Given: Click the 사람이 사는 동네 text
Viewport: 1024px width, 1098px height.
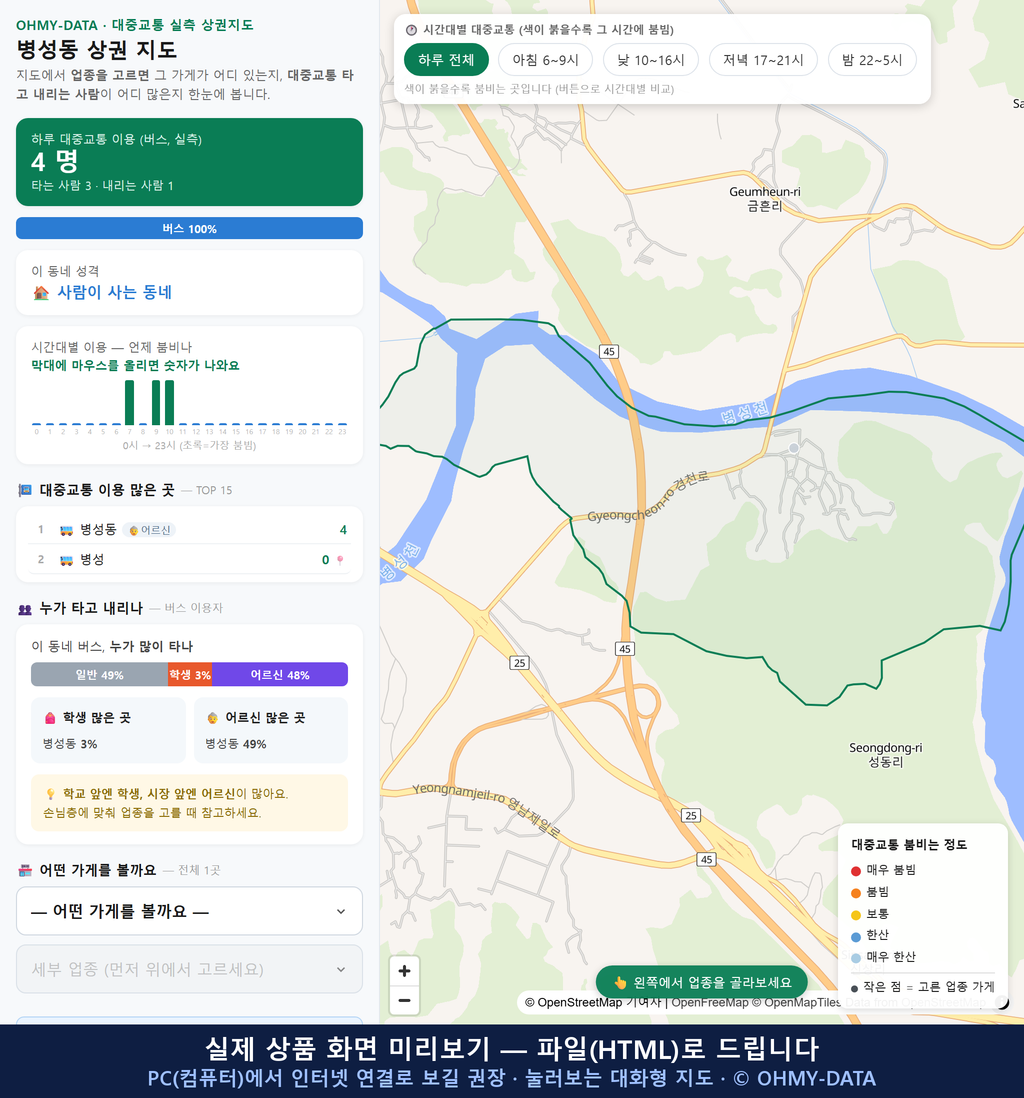Looking at the screenshot, I should [114, 292].
